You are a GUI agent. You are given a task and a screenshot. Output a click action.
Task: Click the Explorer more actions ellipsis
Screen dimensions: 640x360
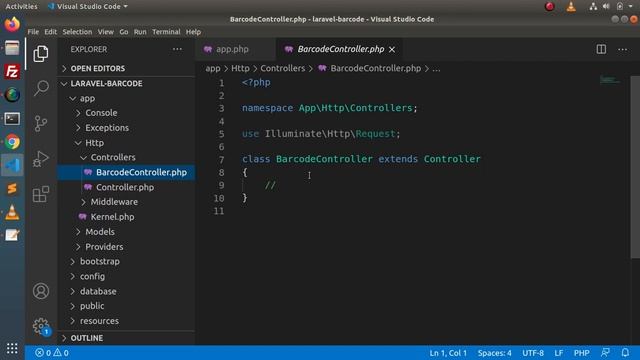177,49
